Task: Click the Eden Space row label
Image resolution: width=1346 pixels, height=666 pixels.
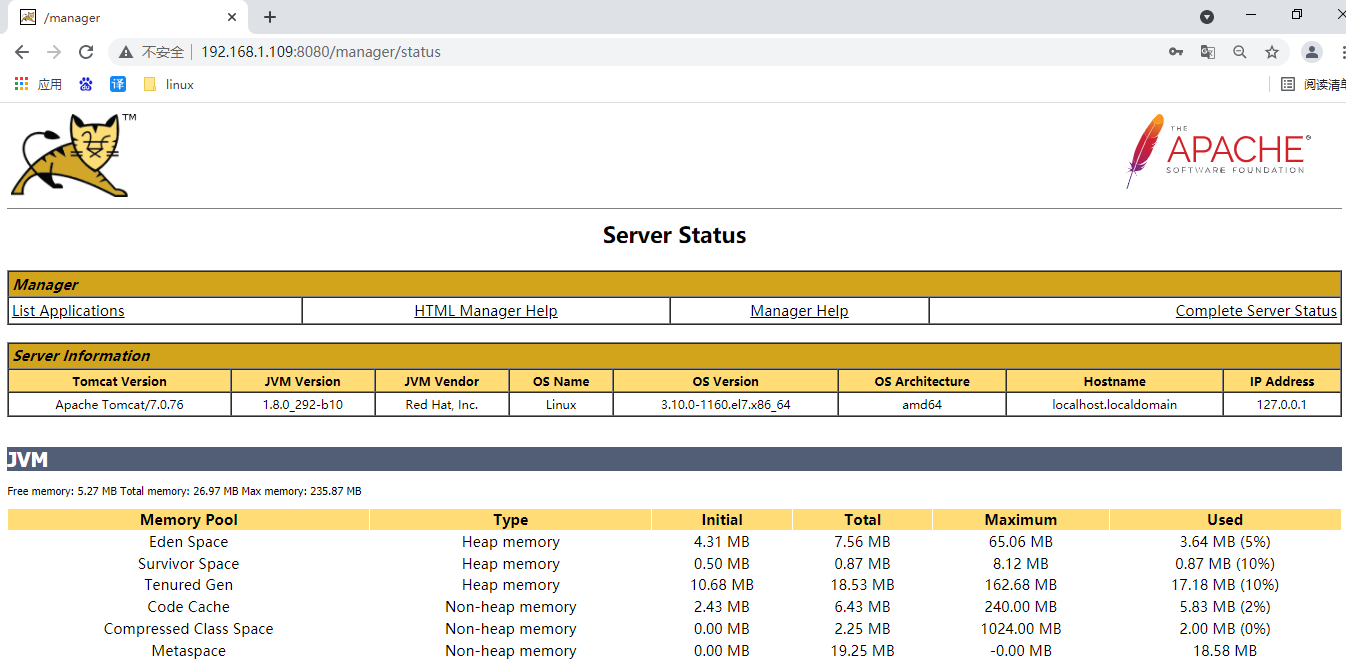Action: point(188,542)
